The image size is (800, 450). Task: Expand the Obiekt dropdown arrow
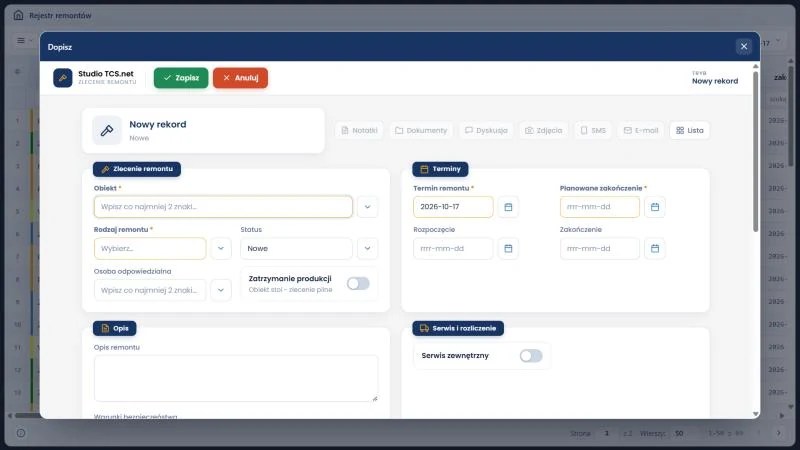pyautogui.click(x=367, y=207)
